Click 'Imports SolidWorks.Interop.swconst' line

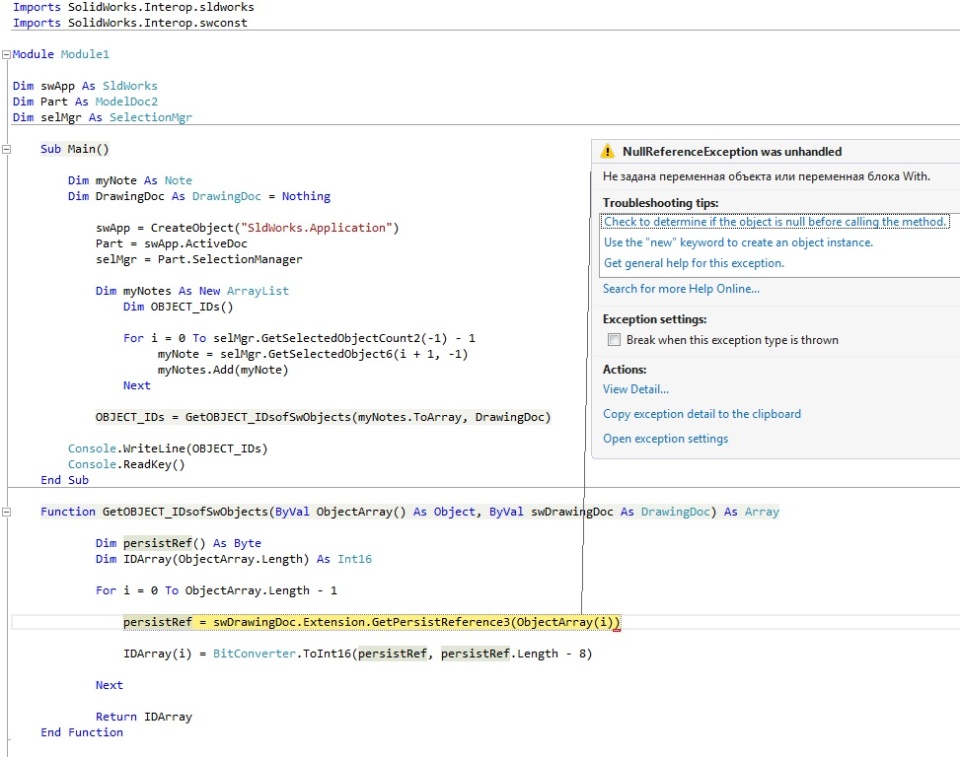point(130,23)
